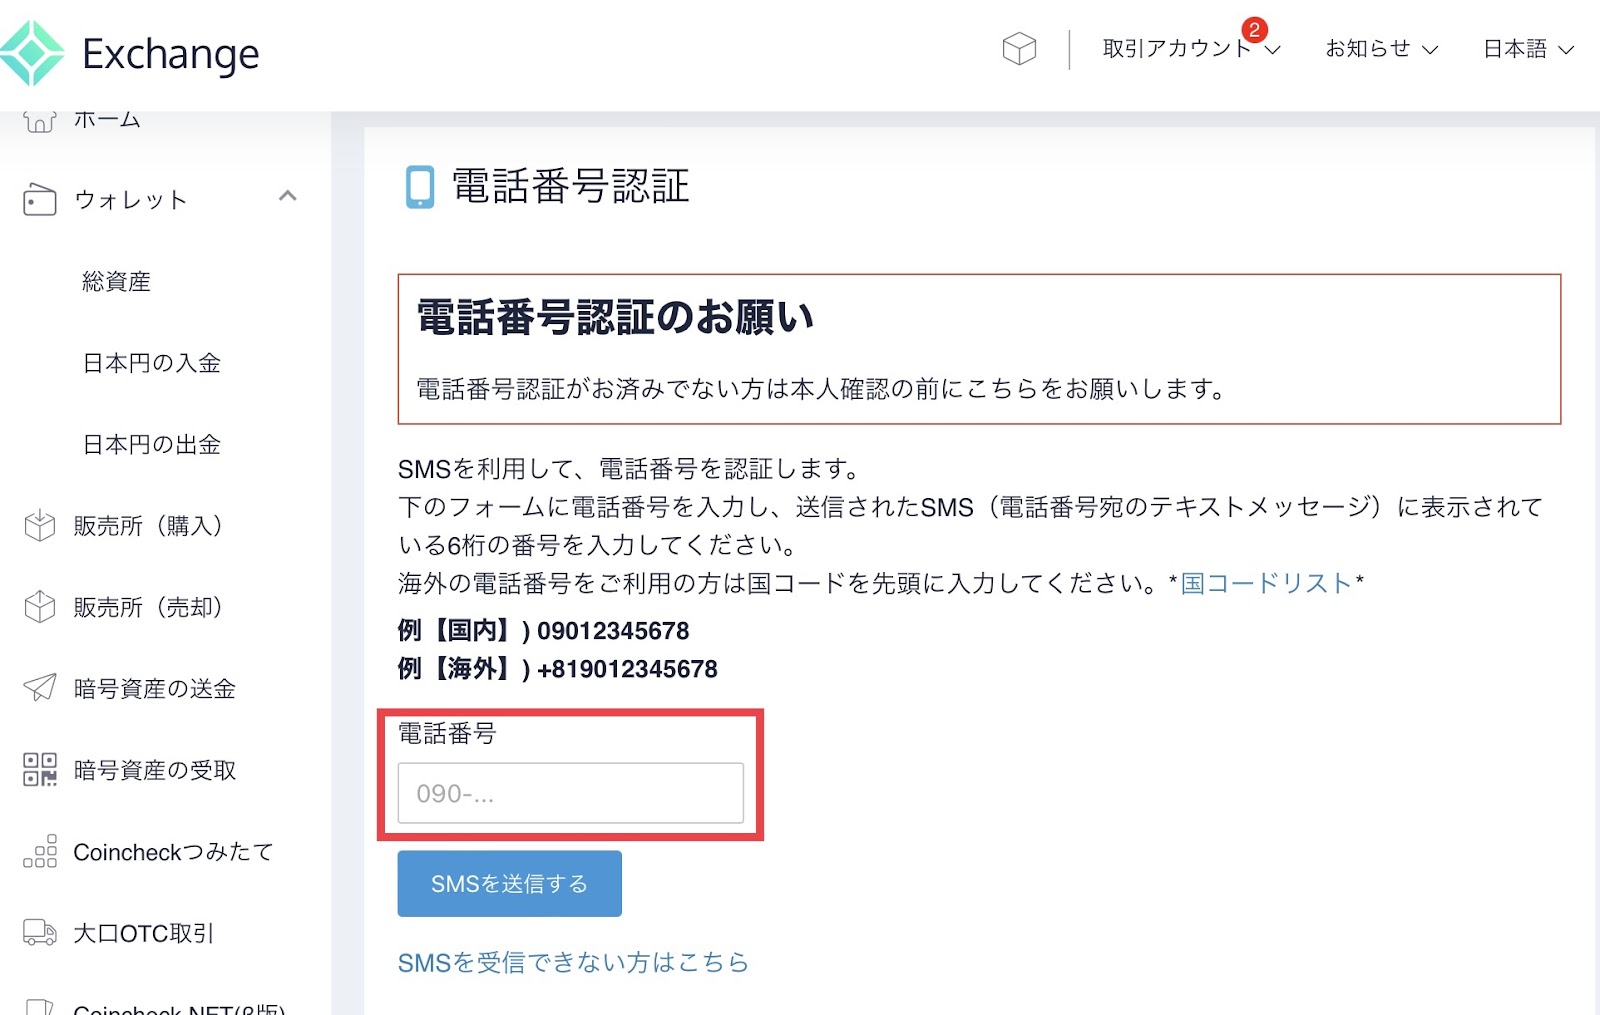Open 暗号資産の受取 page
Viewport: 1600px width, 1015px height.
pos(155,770)
